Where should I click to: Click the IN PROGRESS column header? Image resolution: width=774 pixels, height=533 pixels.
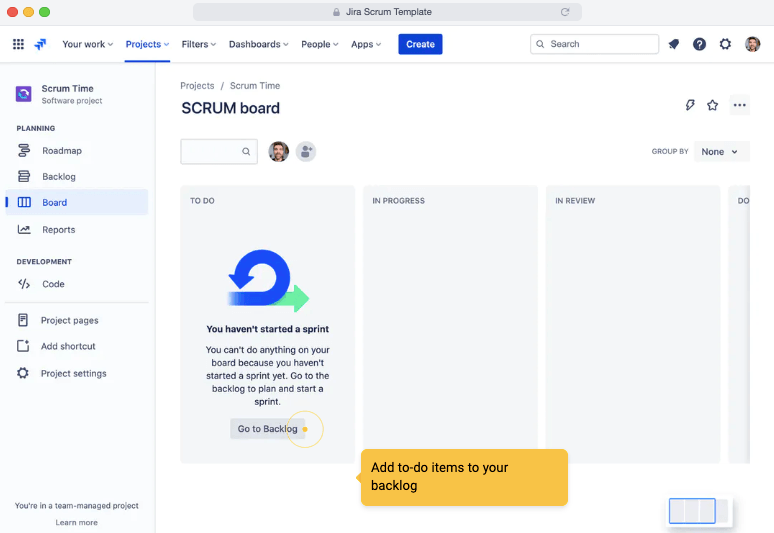398,201
